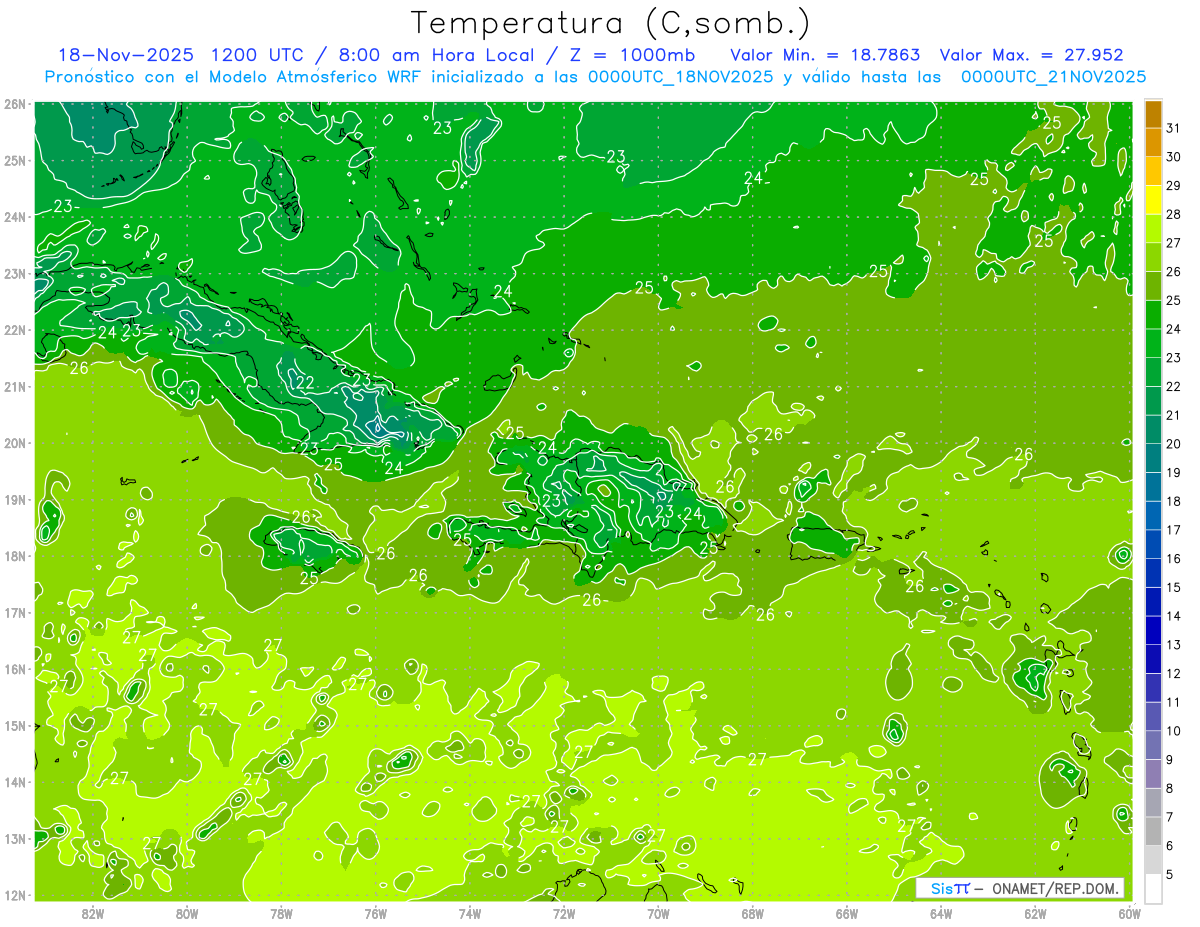The image size is (1200, 927).
Task: Click the "17N" latitude axis label
Action: (14, 612)
